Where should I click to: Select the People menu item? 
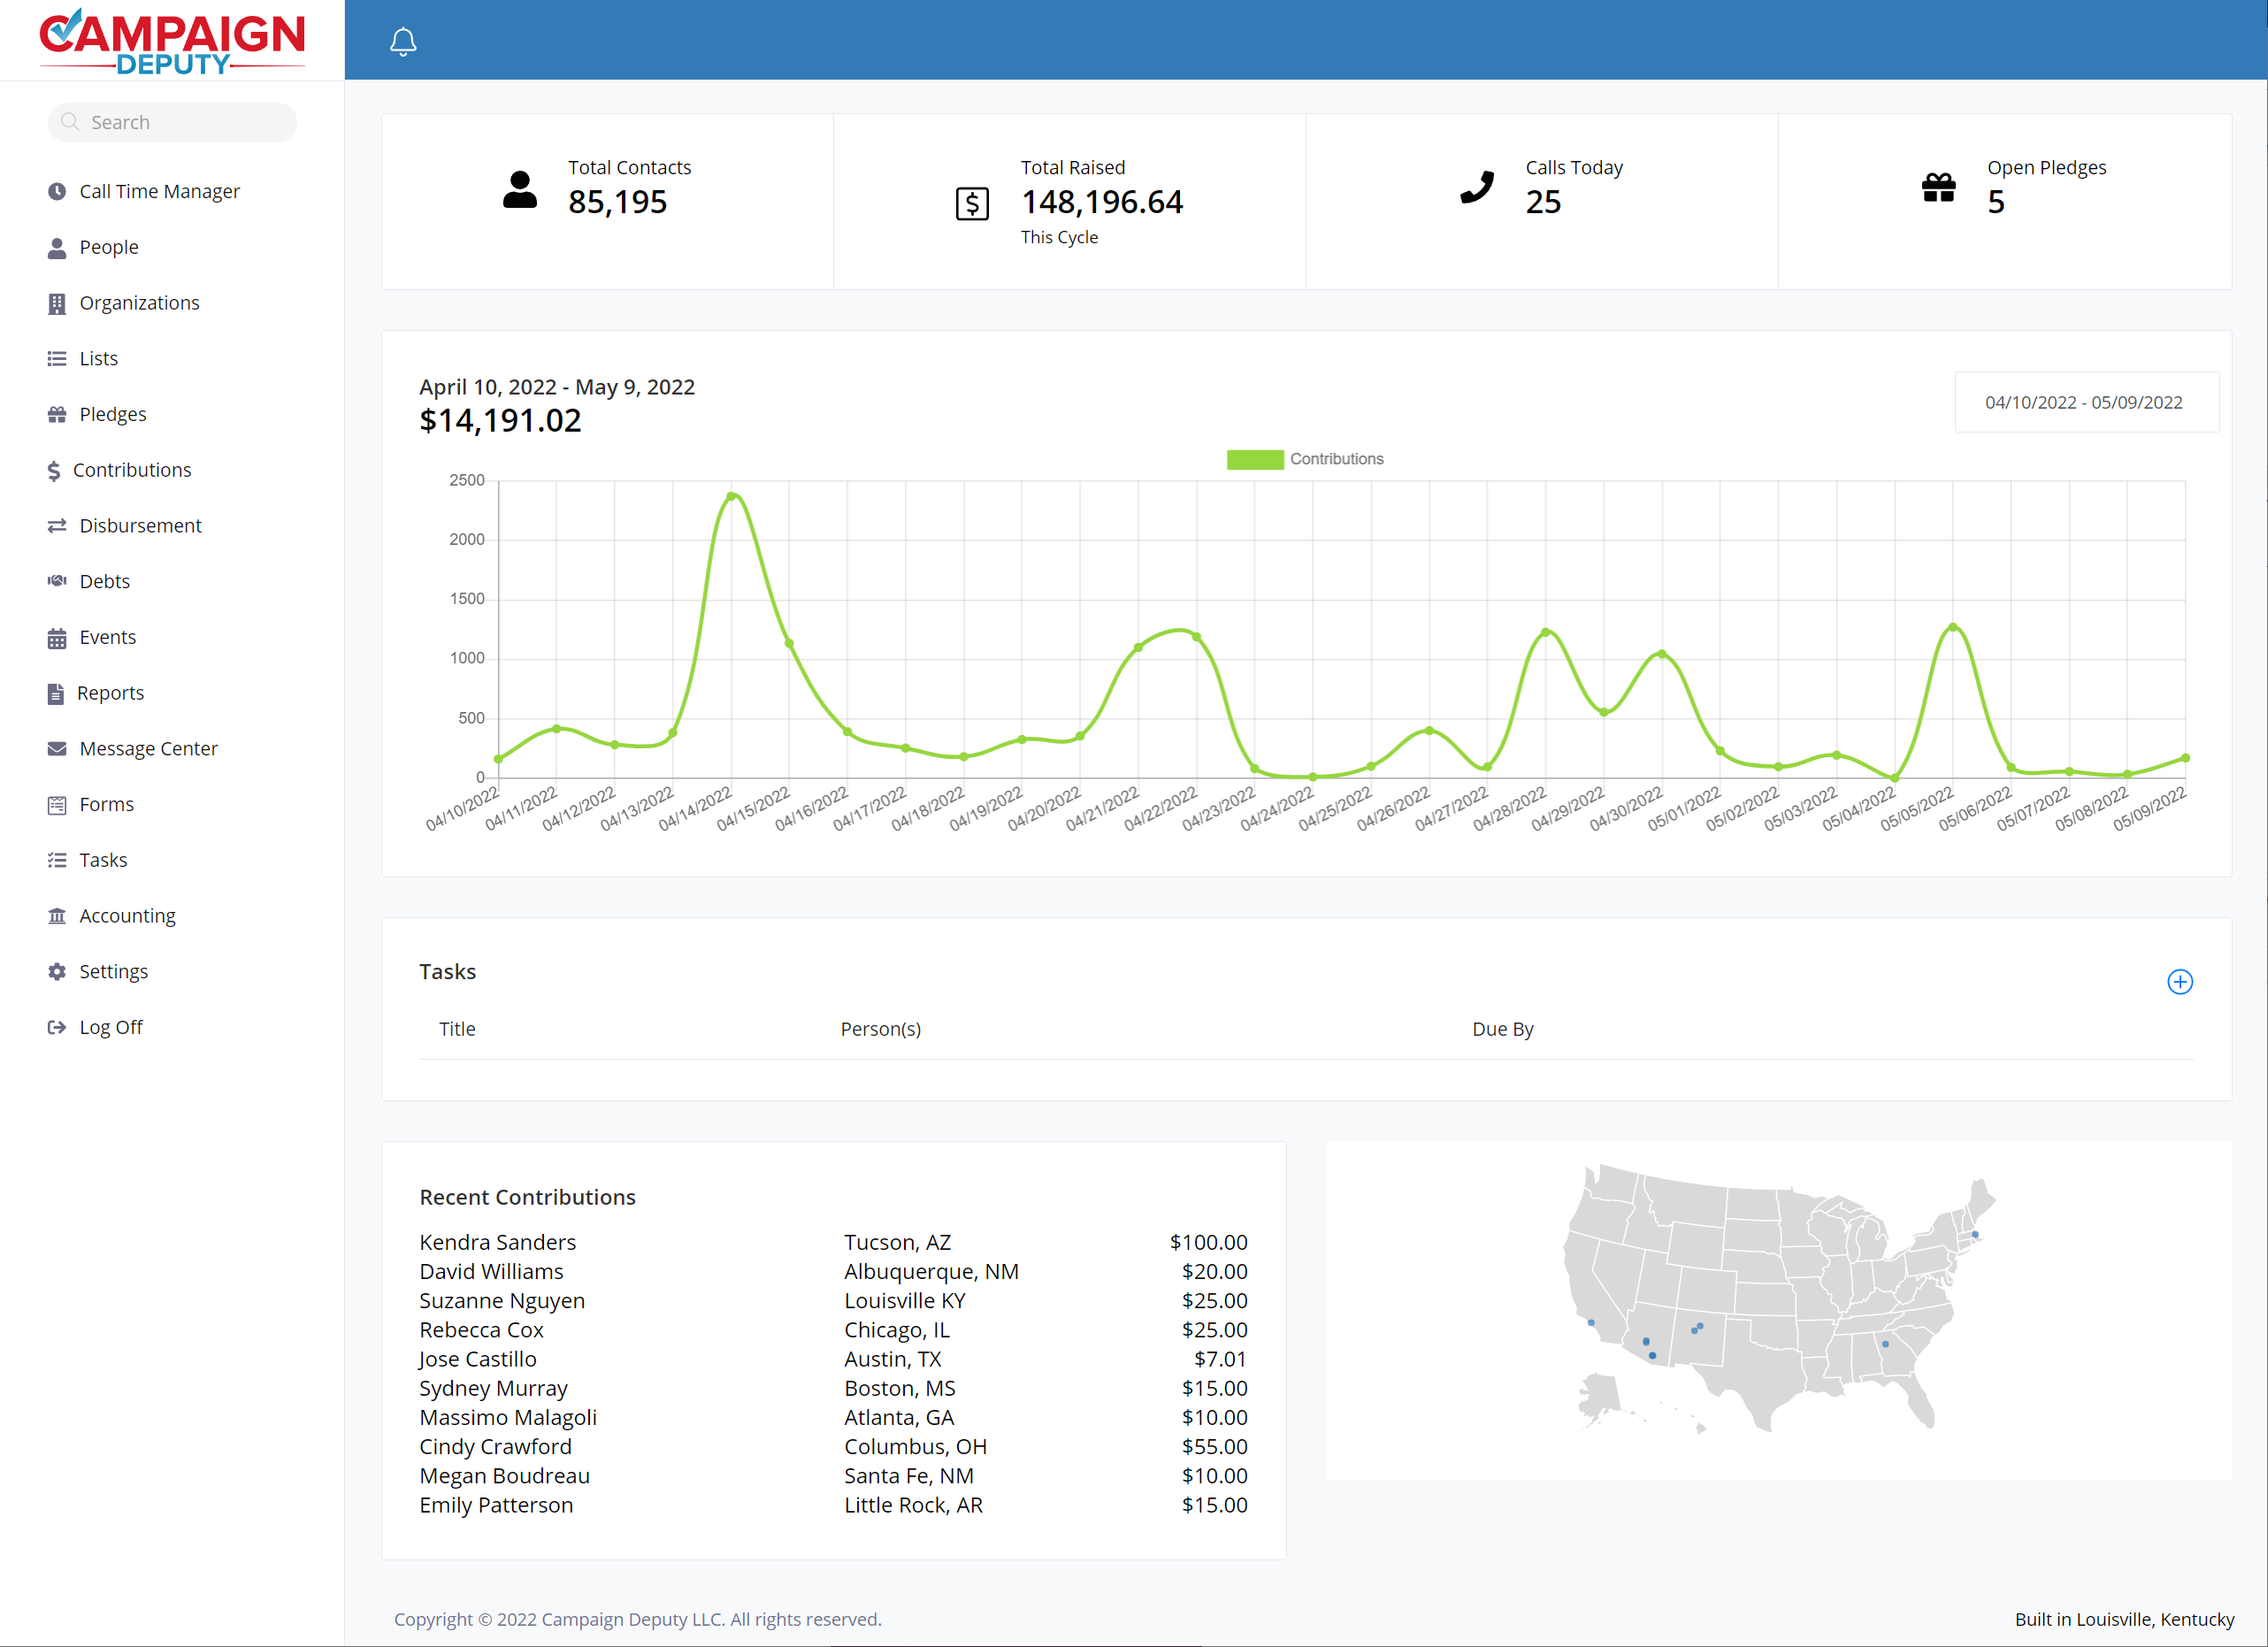pos(107,247)
